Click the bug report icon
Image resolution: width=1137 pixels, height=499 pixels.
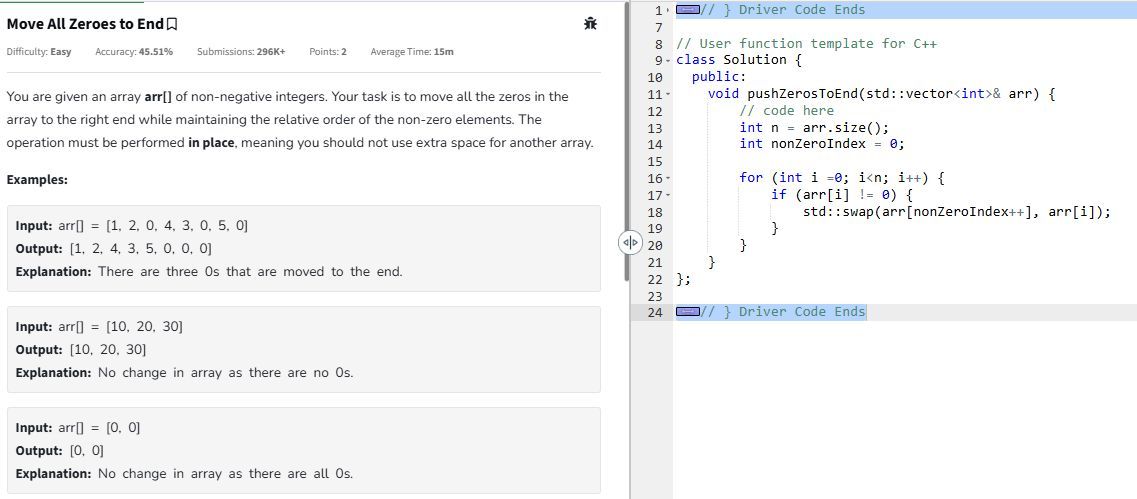pos(590,24)
